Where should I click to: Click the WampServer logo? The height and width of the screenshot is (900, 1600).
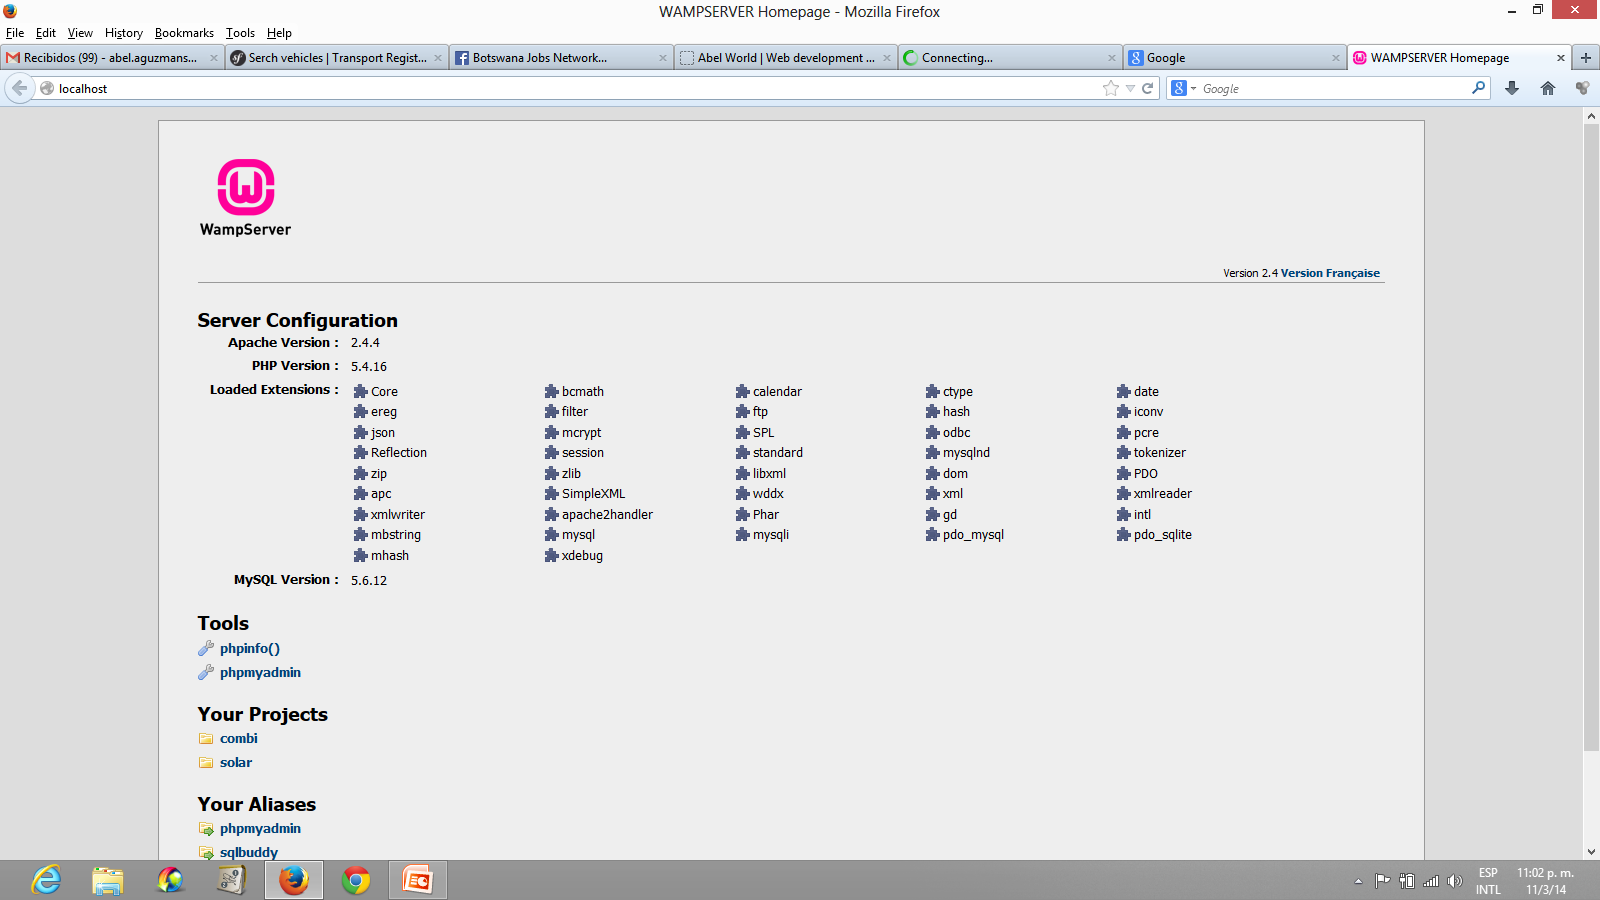(245, 197)
